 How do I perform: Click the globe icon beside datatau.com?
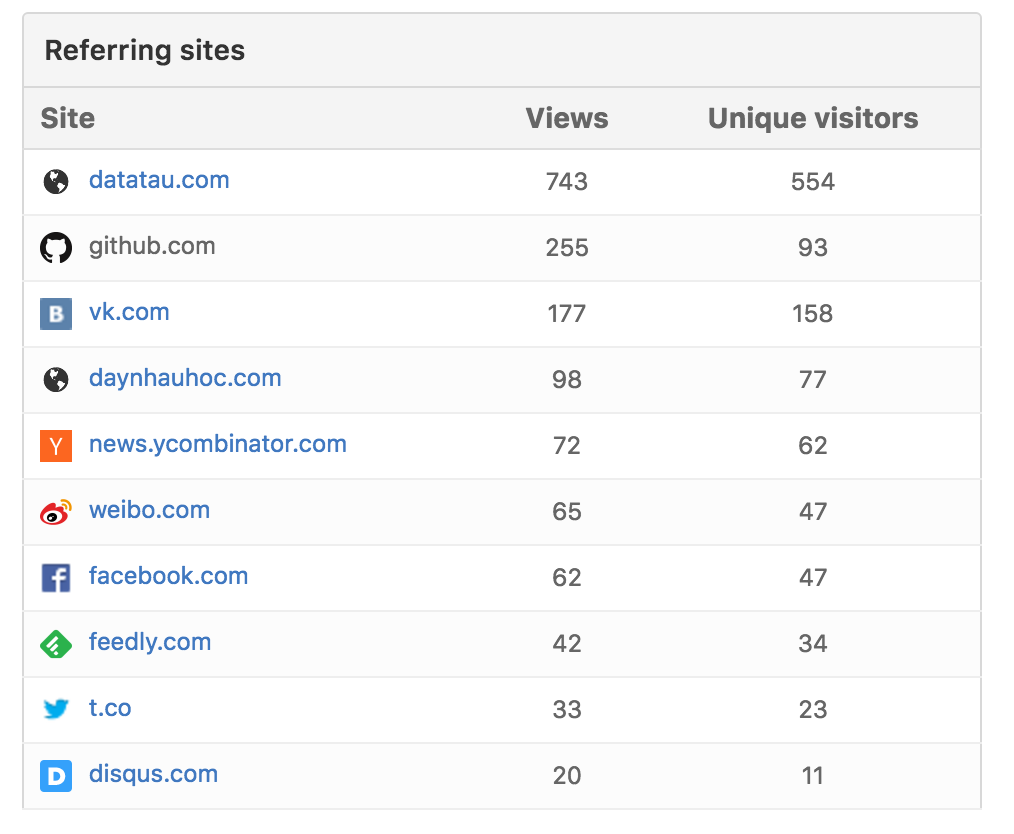click(56, 182)
